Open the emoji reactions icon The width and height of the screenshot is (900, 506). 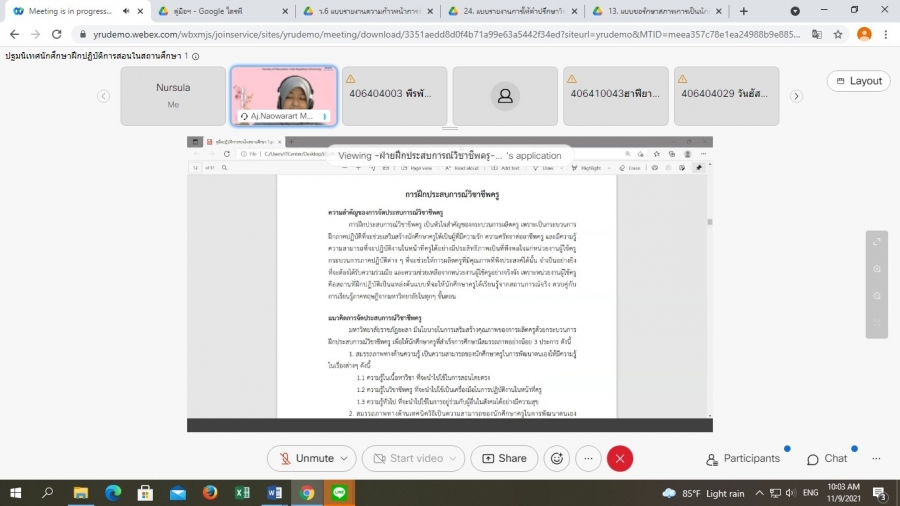(557, 458)
